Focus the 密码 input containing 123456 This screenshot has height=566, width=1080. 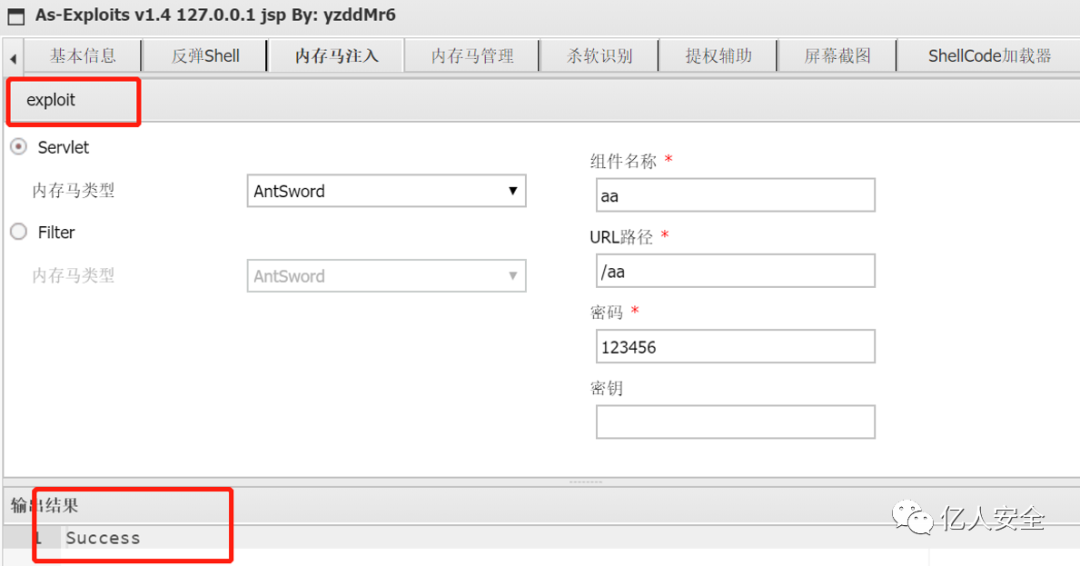736,346
